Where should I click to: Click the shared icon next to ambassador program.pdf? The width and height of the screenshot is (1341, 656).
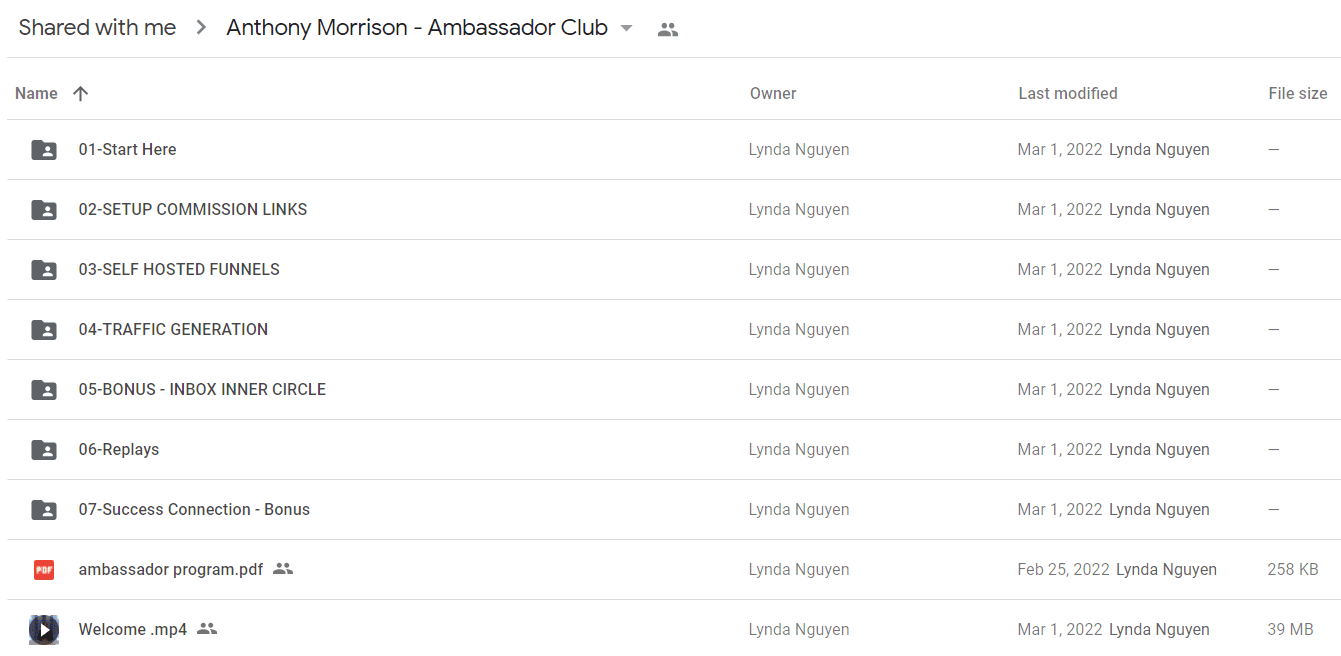tap(283, 569)
